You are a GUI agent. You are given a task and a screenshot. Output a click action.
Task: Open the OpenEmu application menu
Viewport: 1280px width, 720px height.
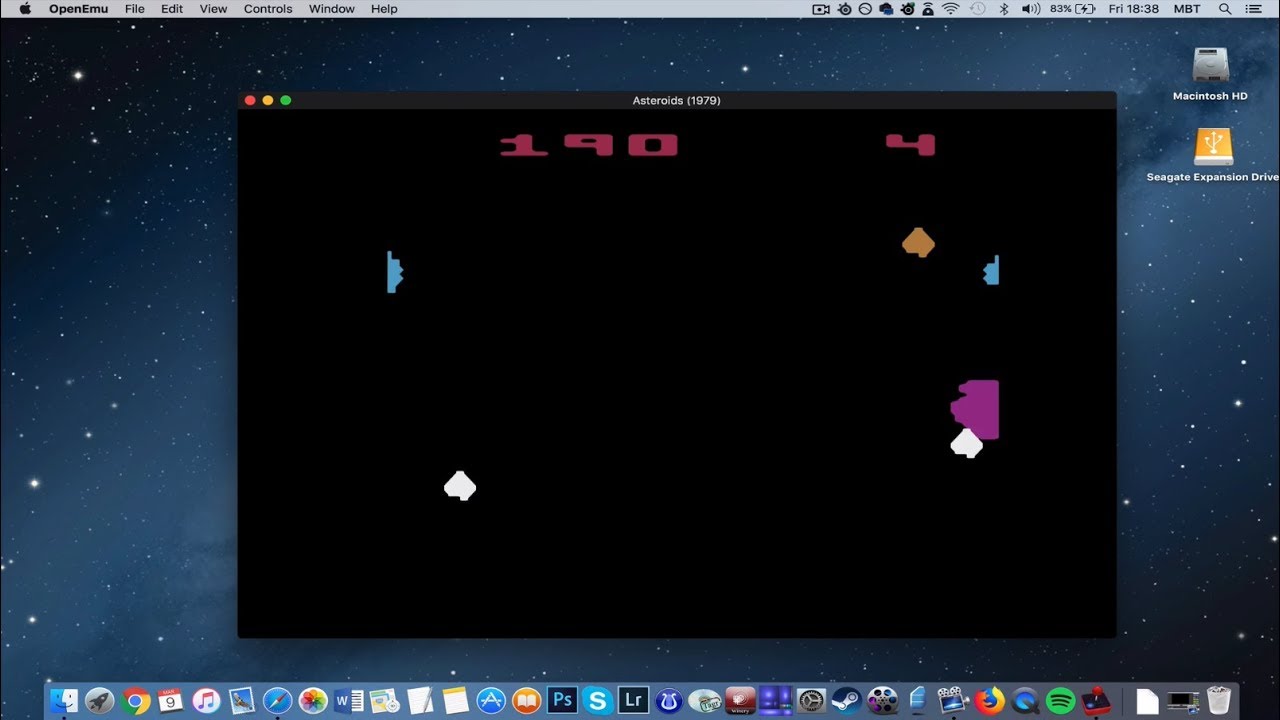pyautogui.click(x=78, y=9)
